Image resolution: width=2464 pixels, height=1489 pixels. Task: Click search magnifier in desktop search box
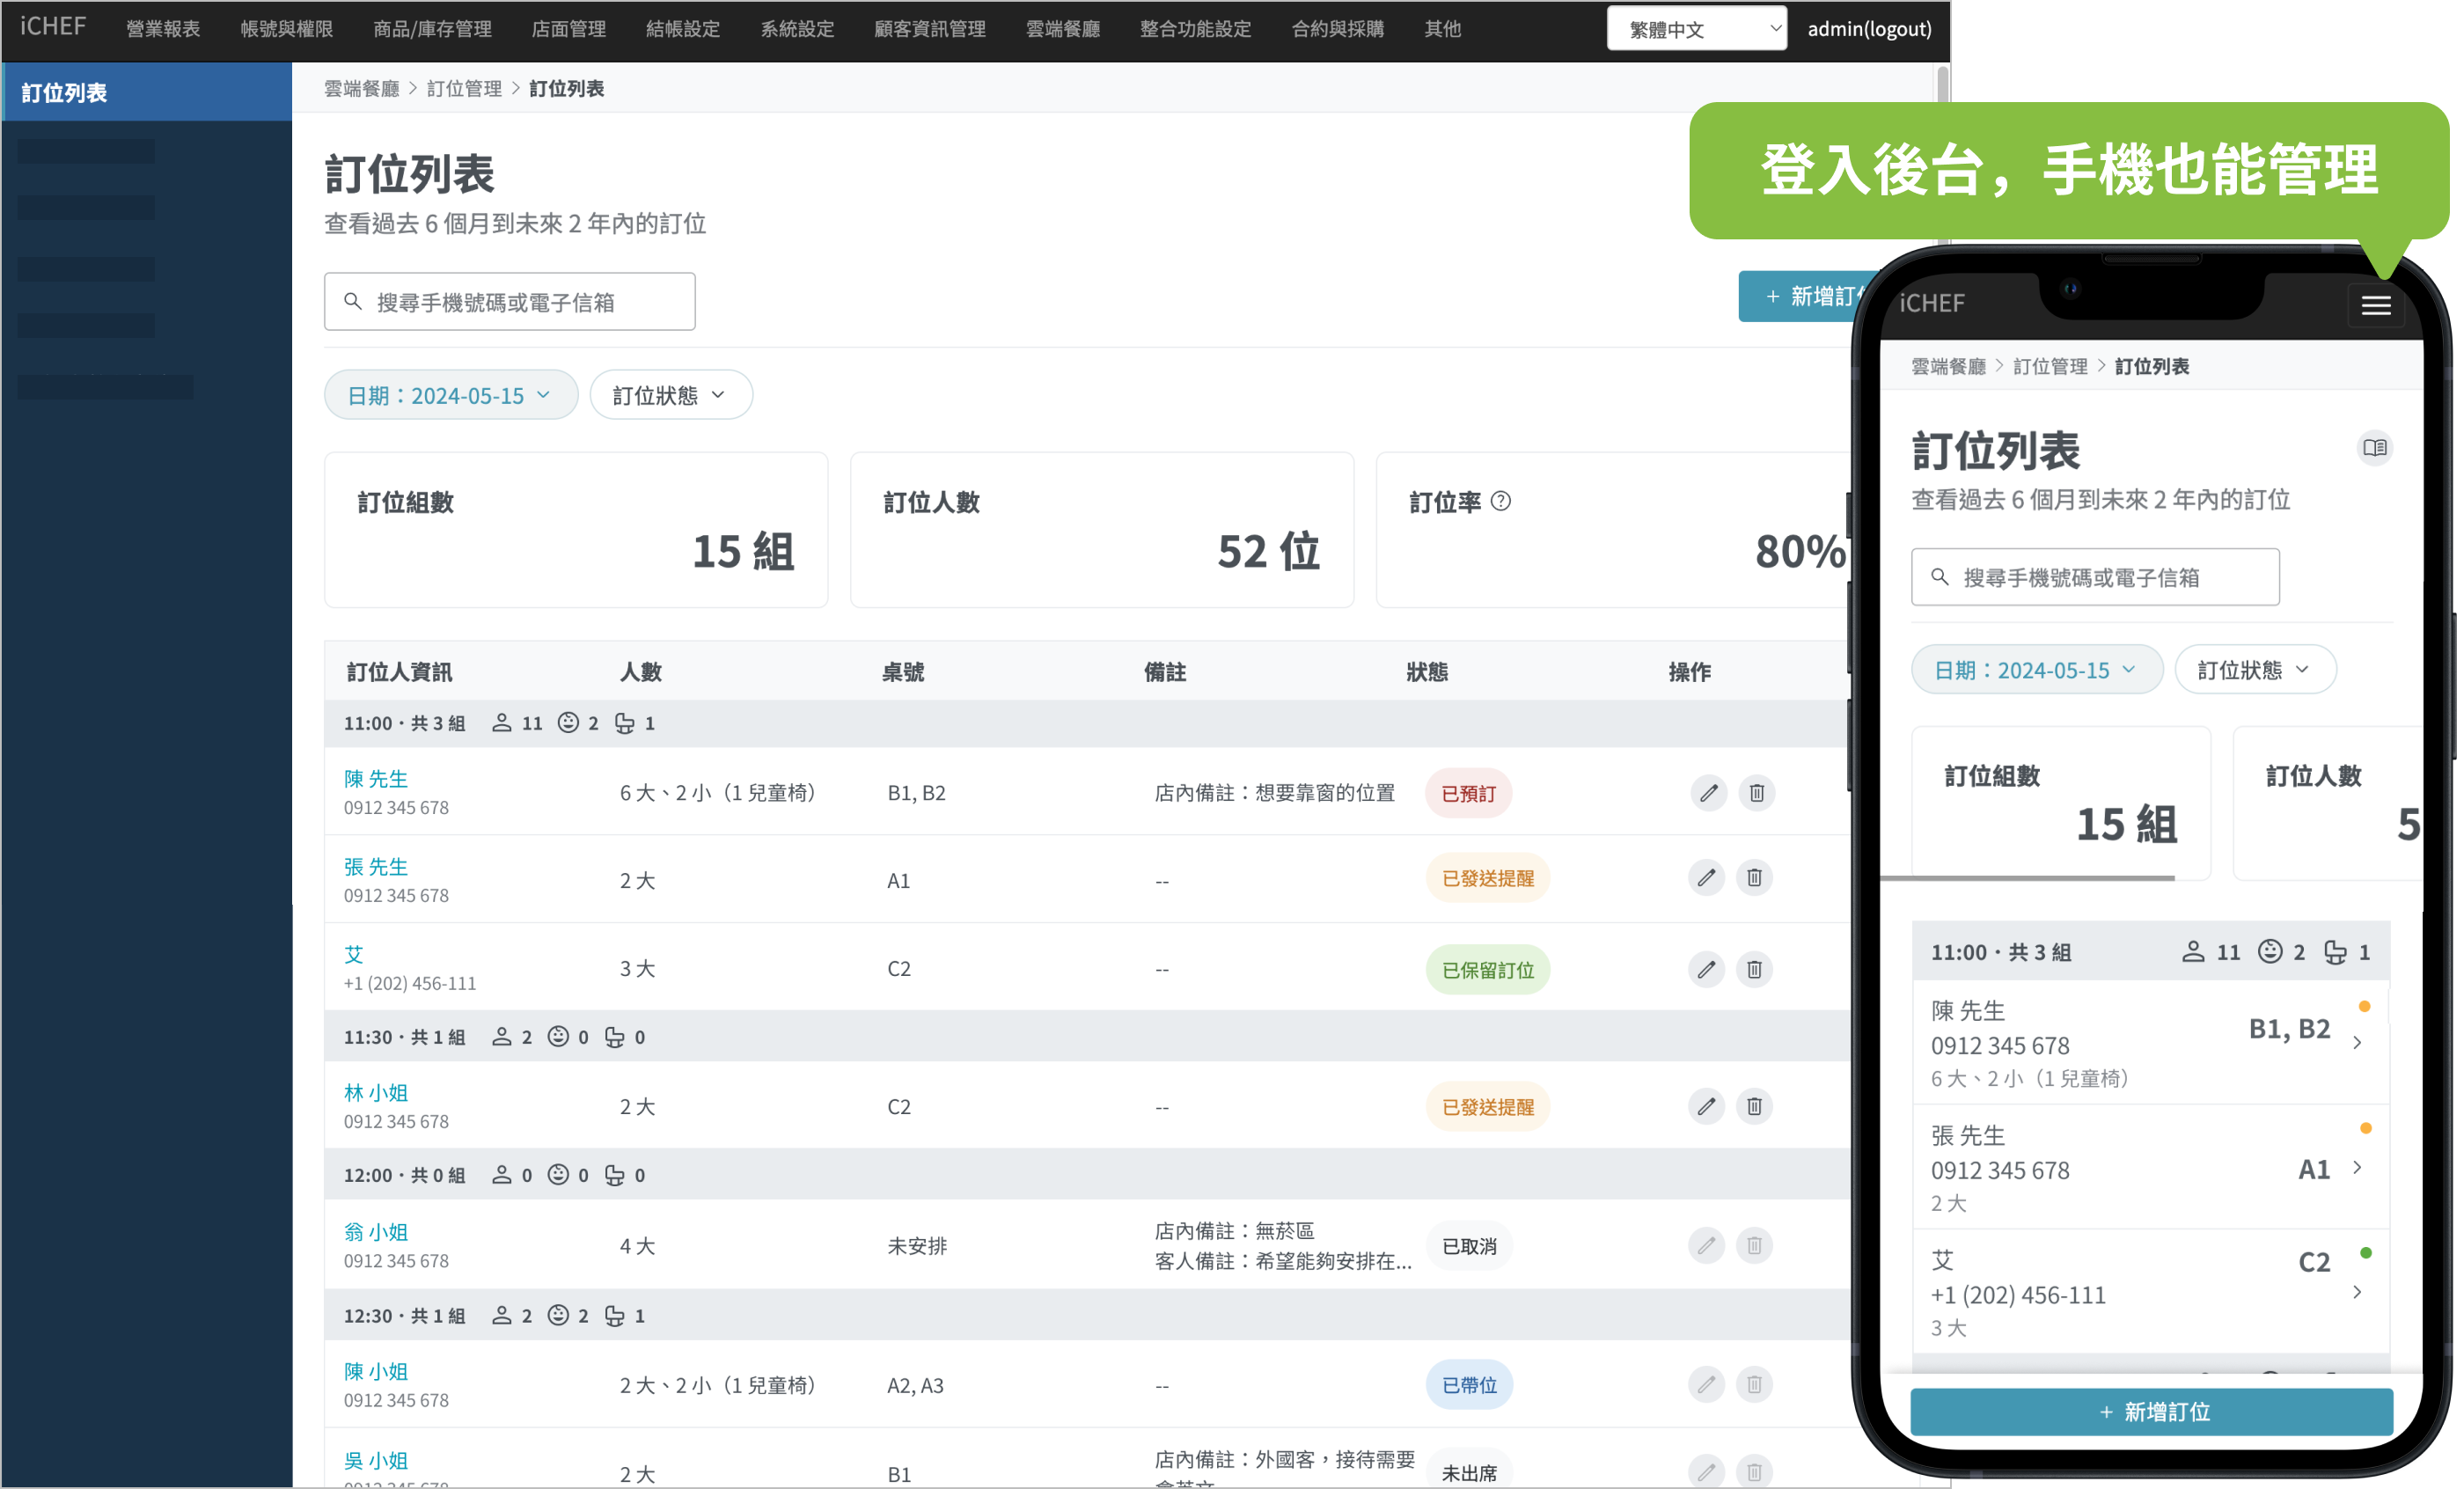click(353, 301)
